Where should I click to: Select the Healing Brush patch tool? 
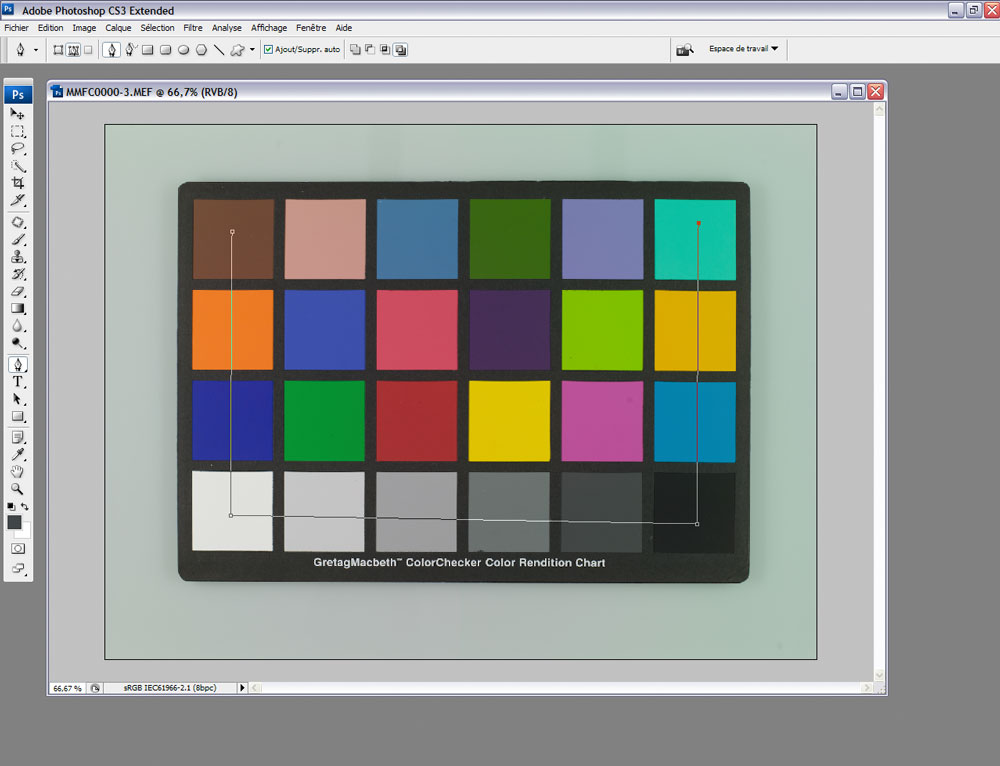click(x=17, y=223)
